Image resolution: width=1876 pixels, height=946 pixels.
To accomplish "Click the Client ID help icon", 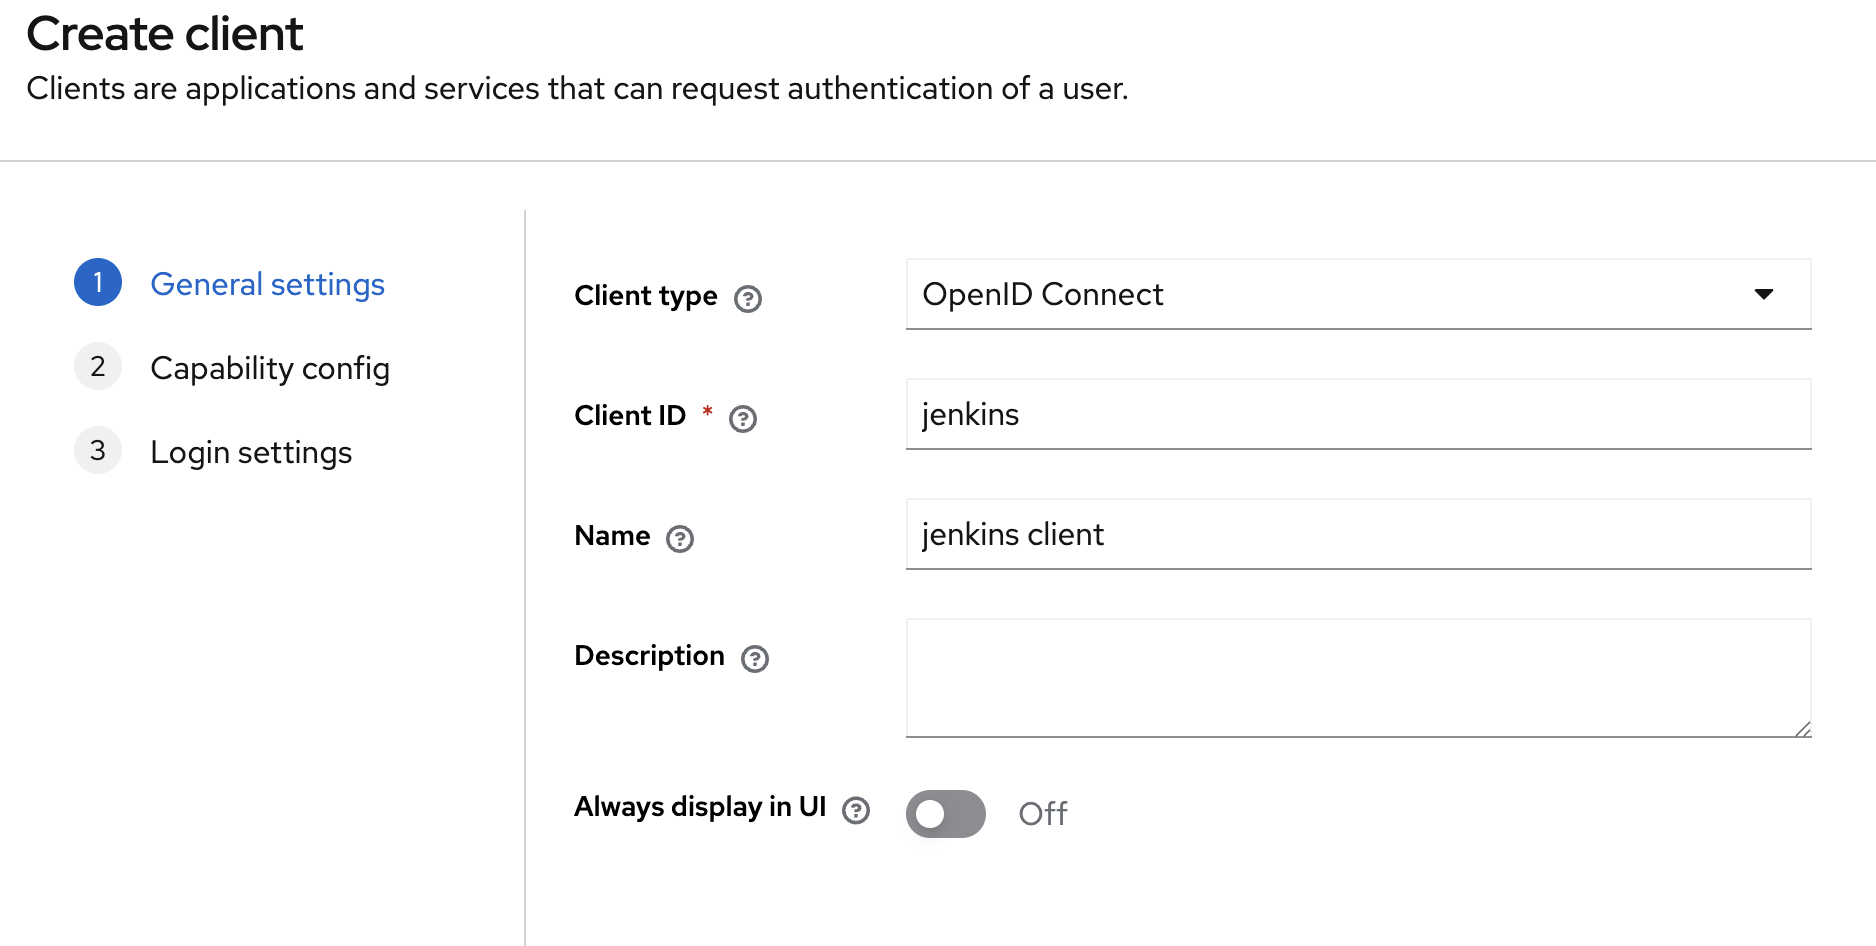I will pyautogui.click(x=743, y=419).
